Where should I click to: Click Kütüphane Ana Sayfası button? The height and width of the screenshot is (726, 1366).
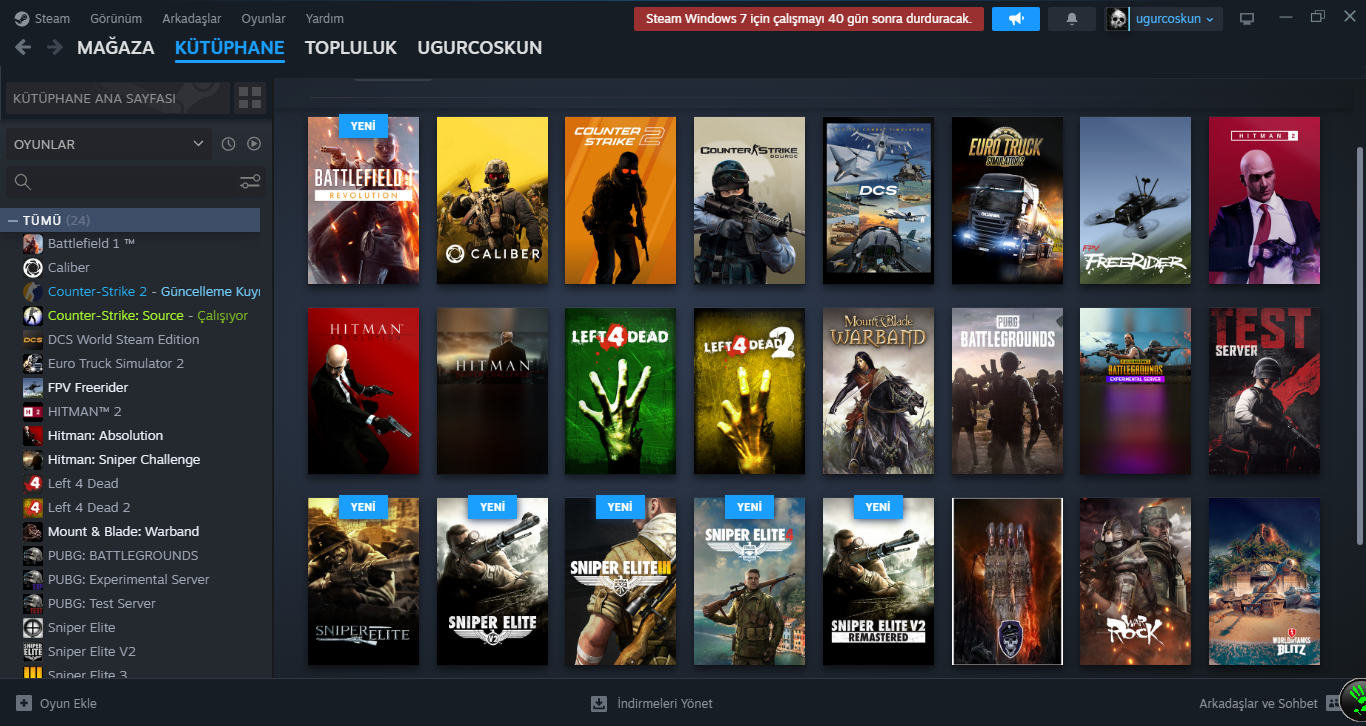click(116, 98)
